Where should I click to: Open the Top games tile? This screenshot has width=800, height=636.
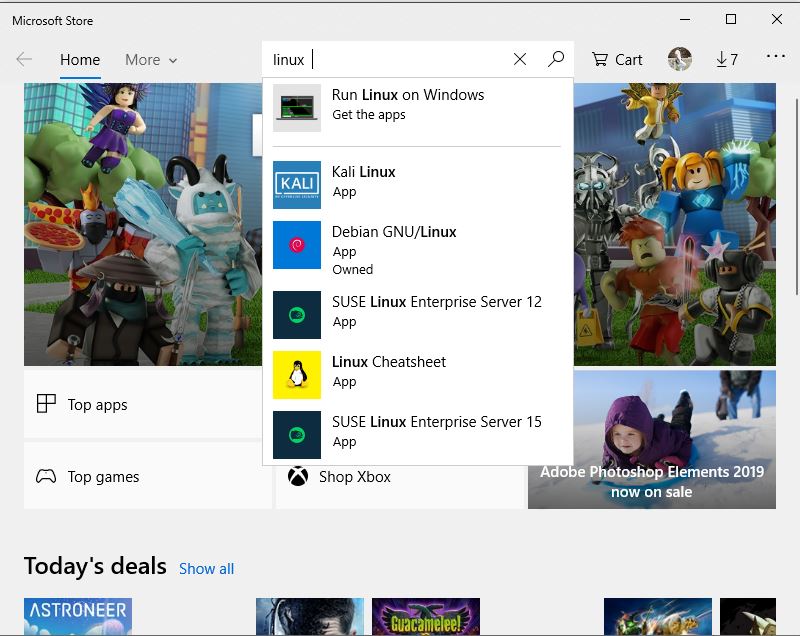147,476
